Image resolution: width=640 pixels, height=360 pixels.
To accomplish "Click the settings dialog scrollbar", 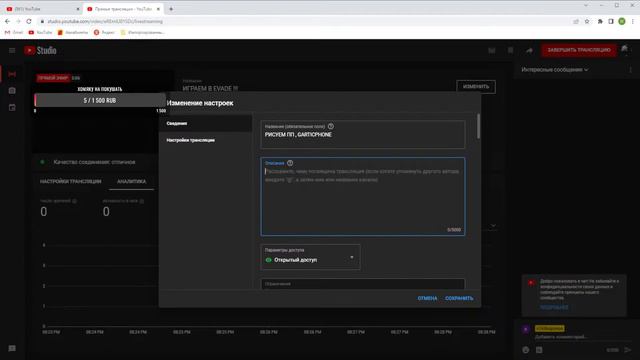I will pos(478,127).
